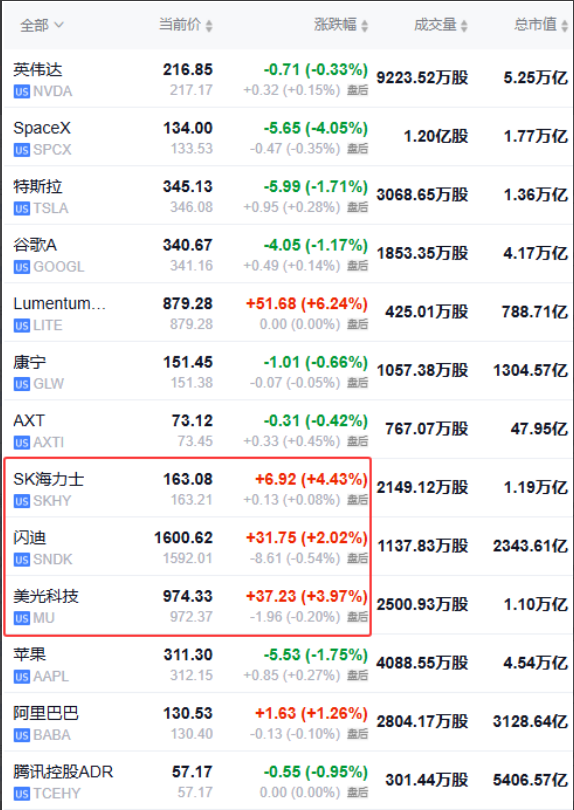Image resolution: width=574 pixels, height=810 pixels.
Task: Open the 阿里巴巴 stock name
Action: (x=46, y=713)
